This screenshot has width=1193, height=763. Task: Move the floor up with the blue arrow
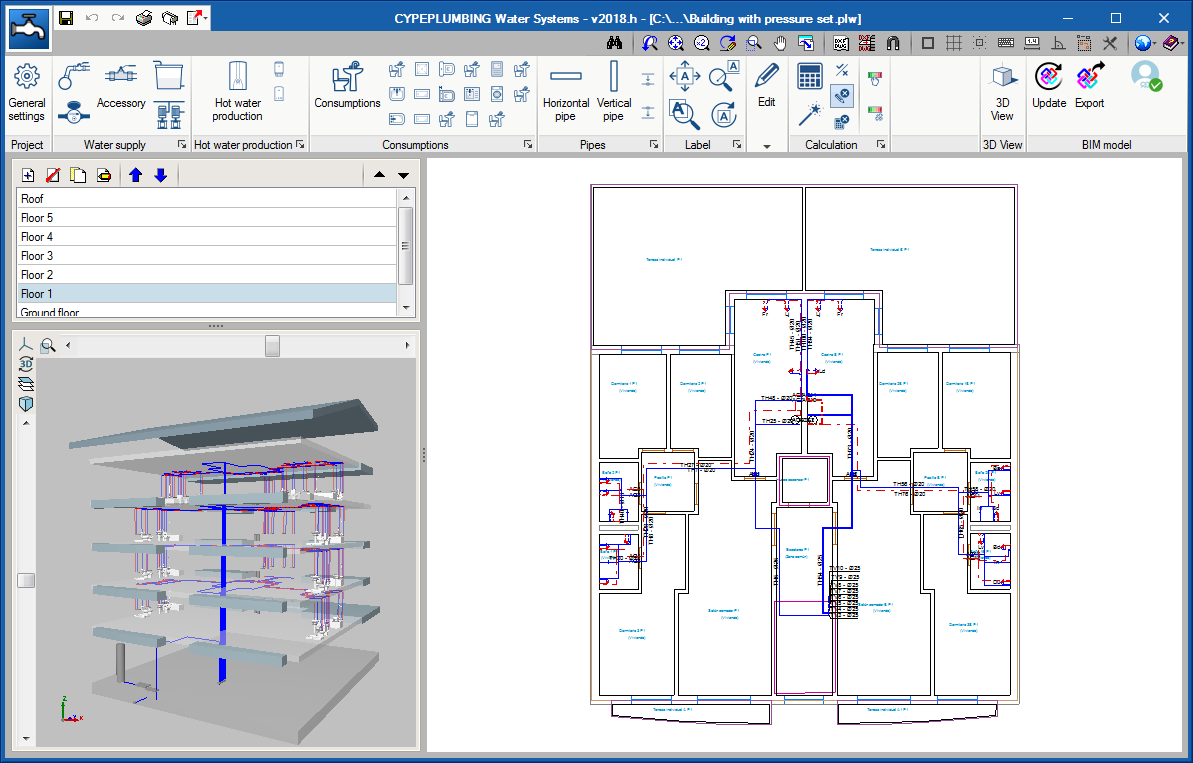coord(135,175)
